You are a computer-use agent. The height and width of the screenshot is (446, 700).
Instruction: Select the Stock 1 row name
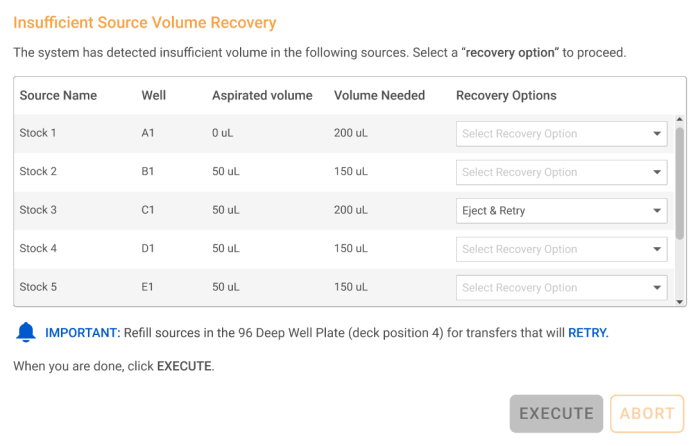[x=39, y=133]
